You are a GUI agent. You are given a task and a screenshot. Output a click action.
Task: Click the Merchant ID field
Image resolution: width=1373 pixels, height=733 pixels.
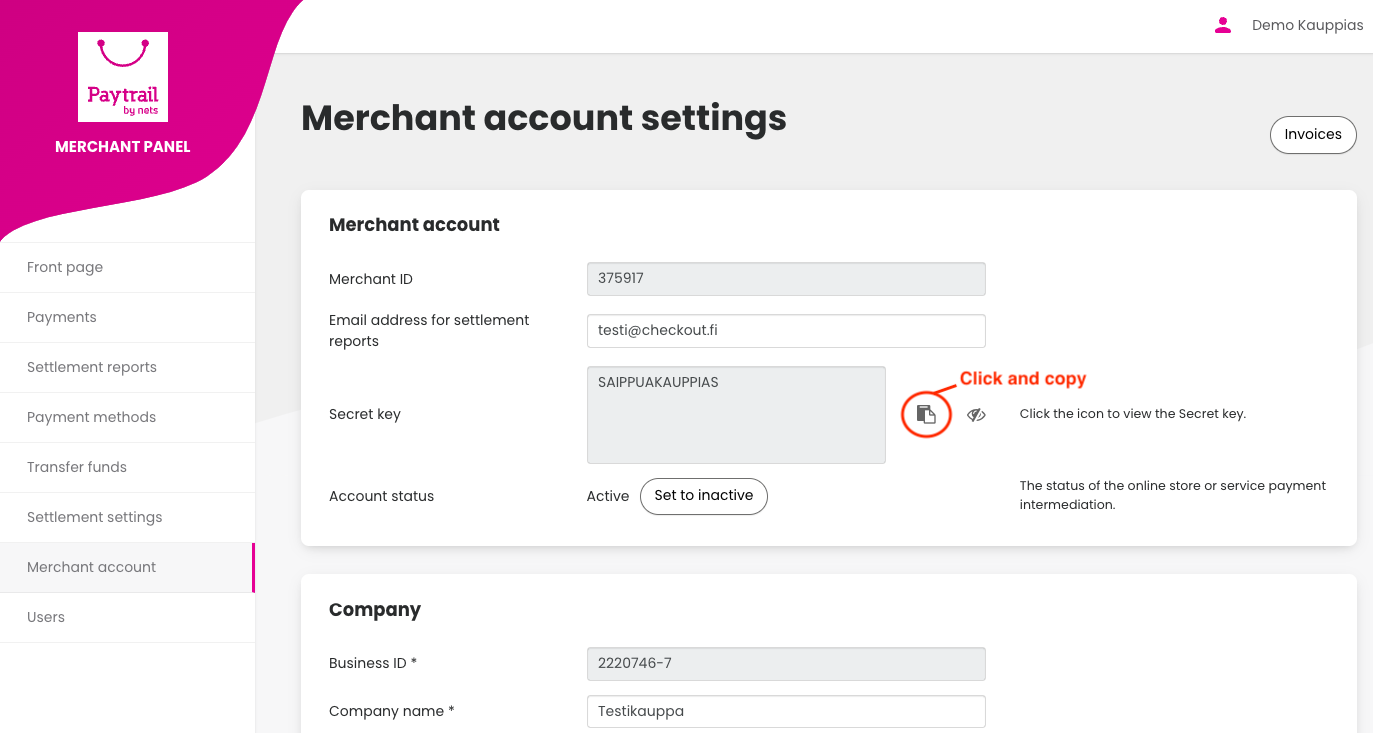point(786,279)
